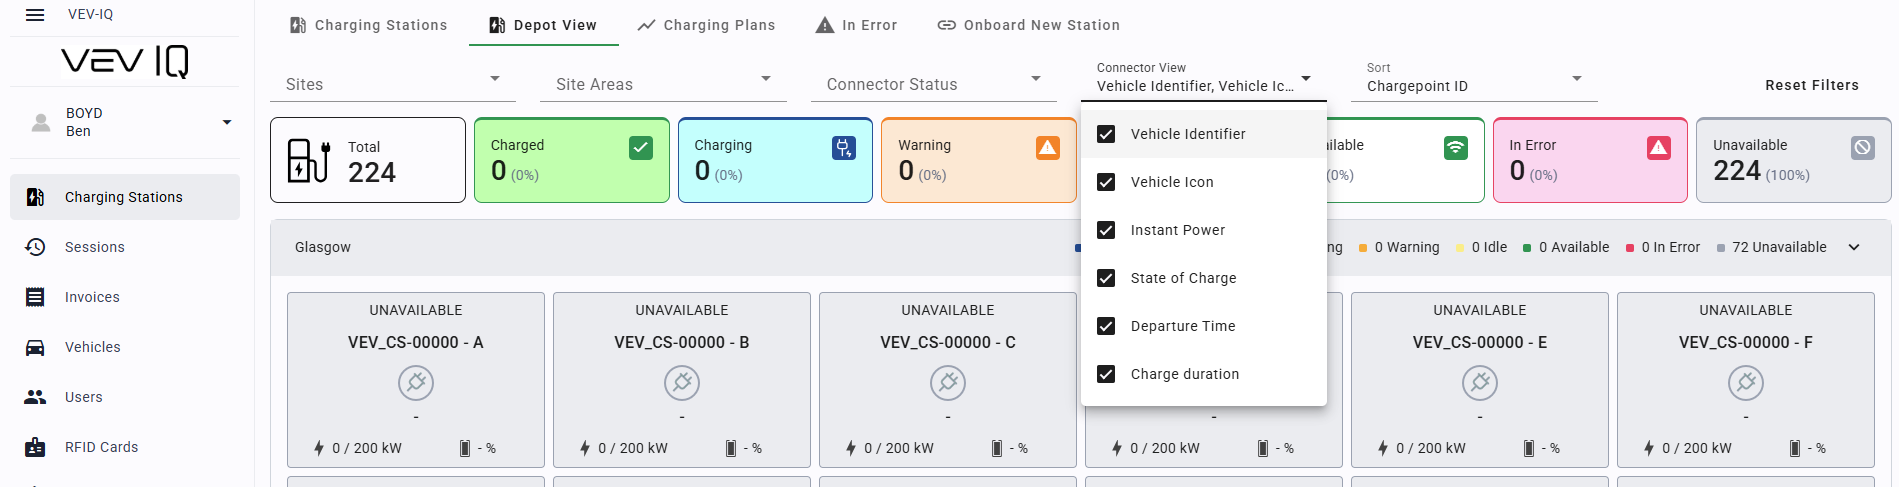Toggle the Instant Power checkbox
Image resolution: width=1899 pixels, height=487 pixels.
click(x=1106, y=230)
